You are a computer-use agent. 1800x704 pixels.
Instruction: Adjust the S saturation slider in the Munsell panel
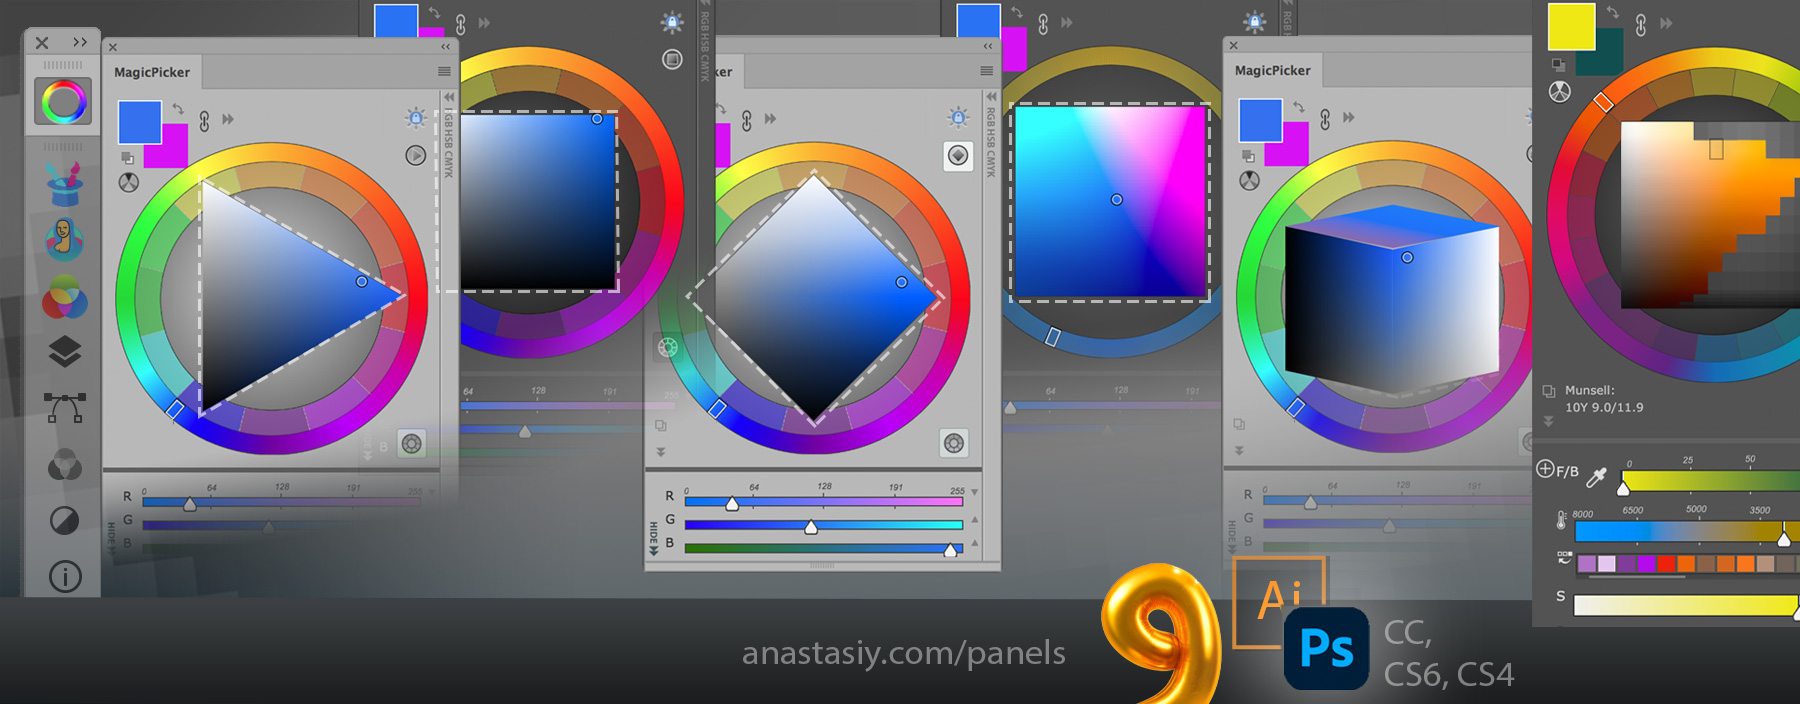(x=1686, y=605)
